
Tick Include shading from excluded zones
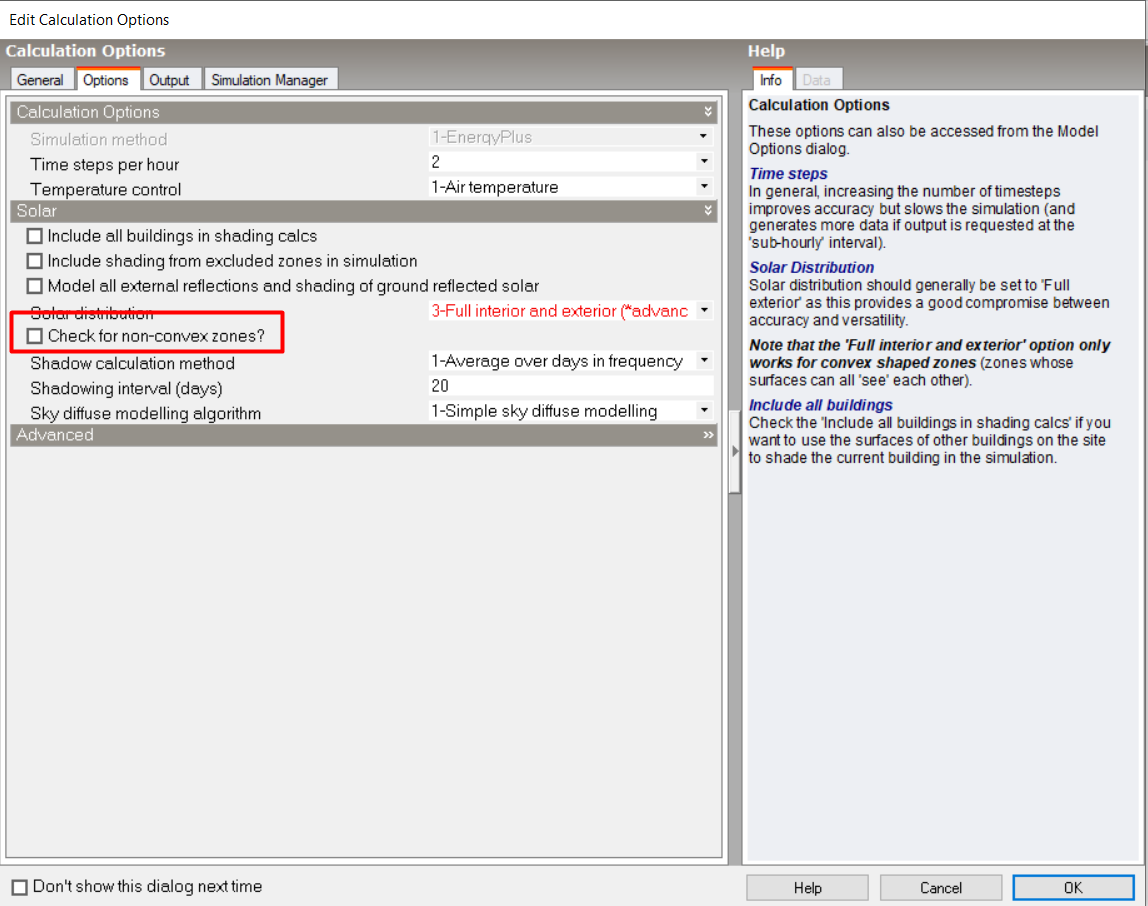[34, 261]
